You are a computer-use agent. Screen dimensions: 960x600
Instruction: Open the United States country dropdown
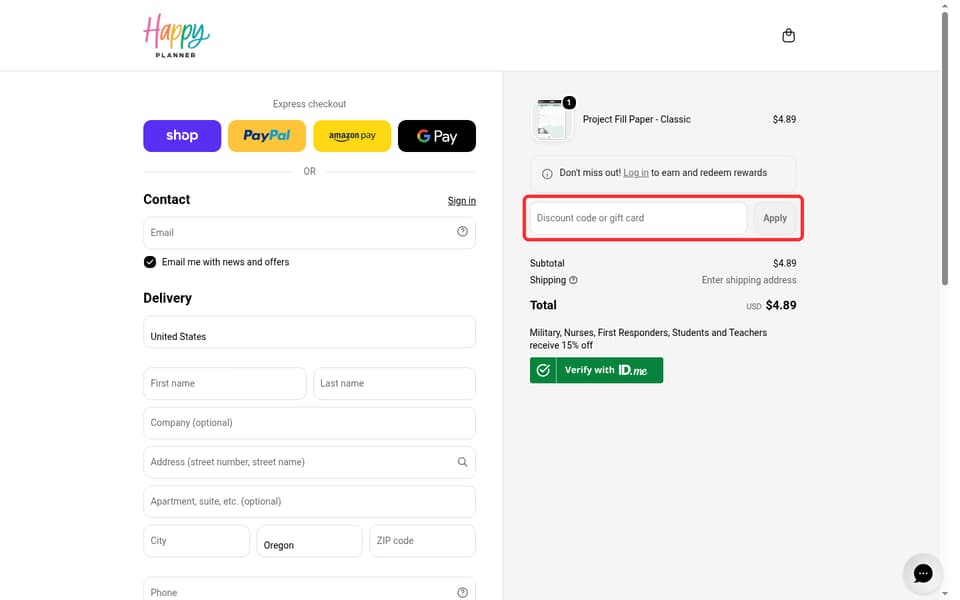(309, 332)
